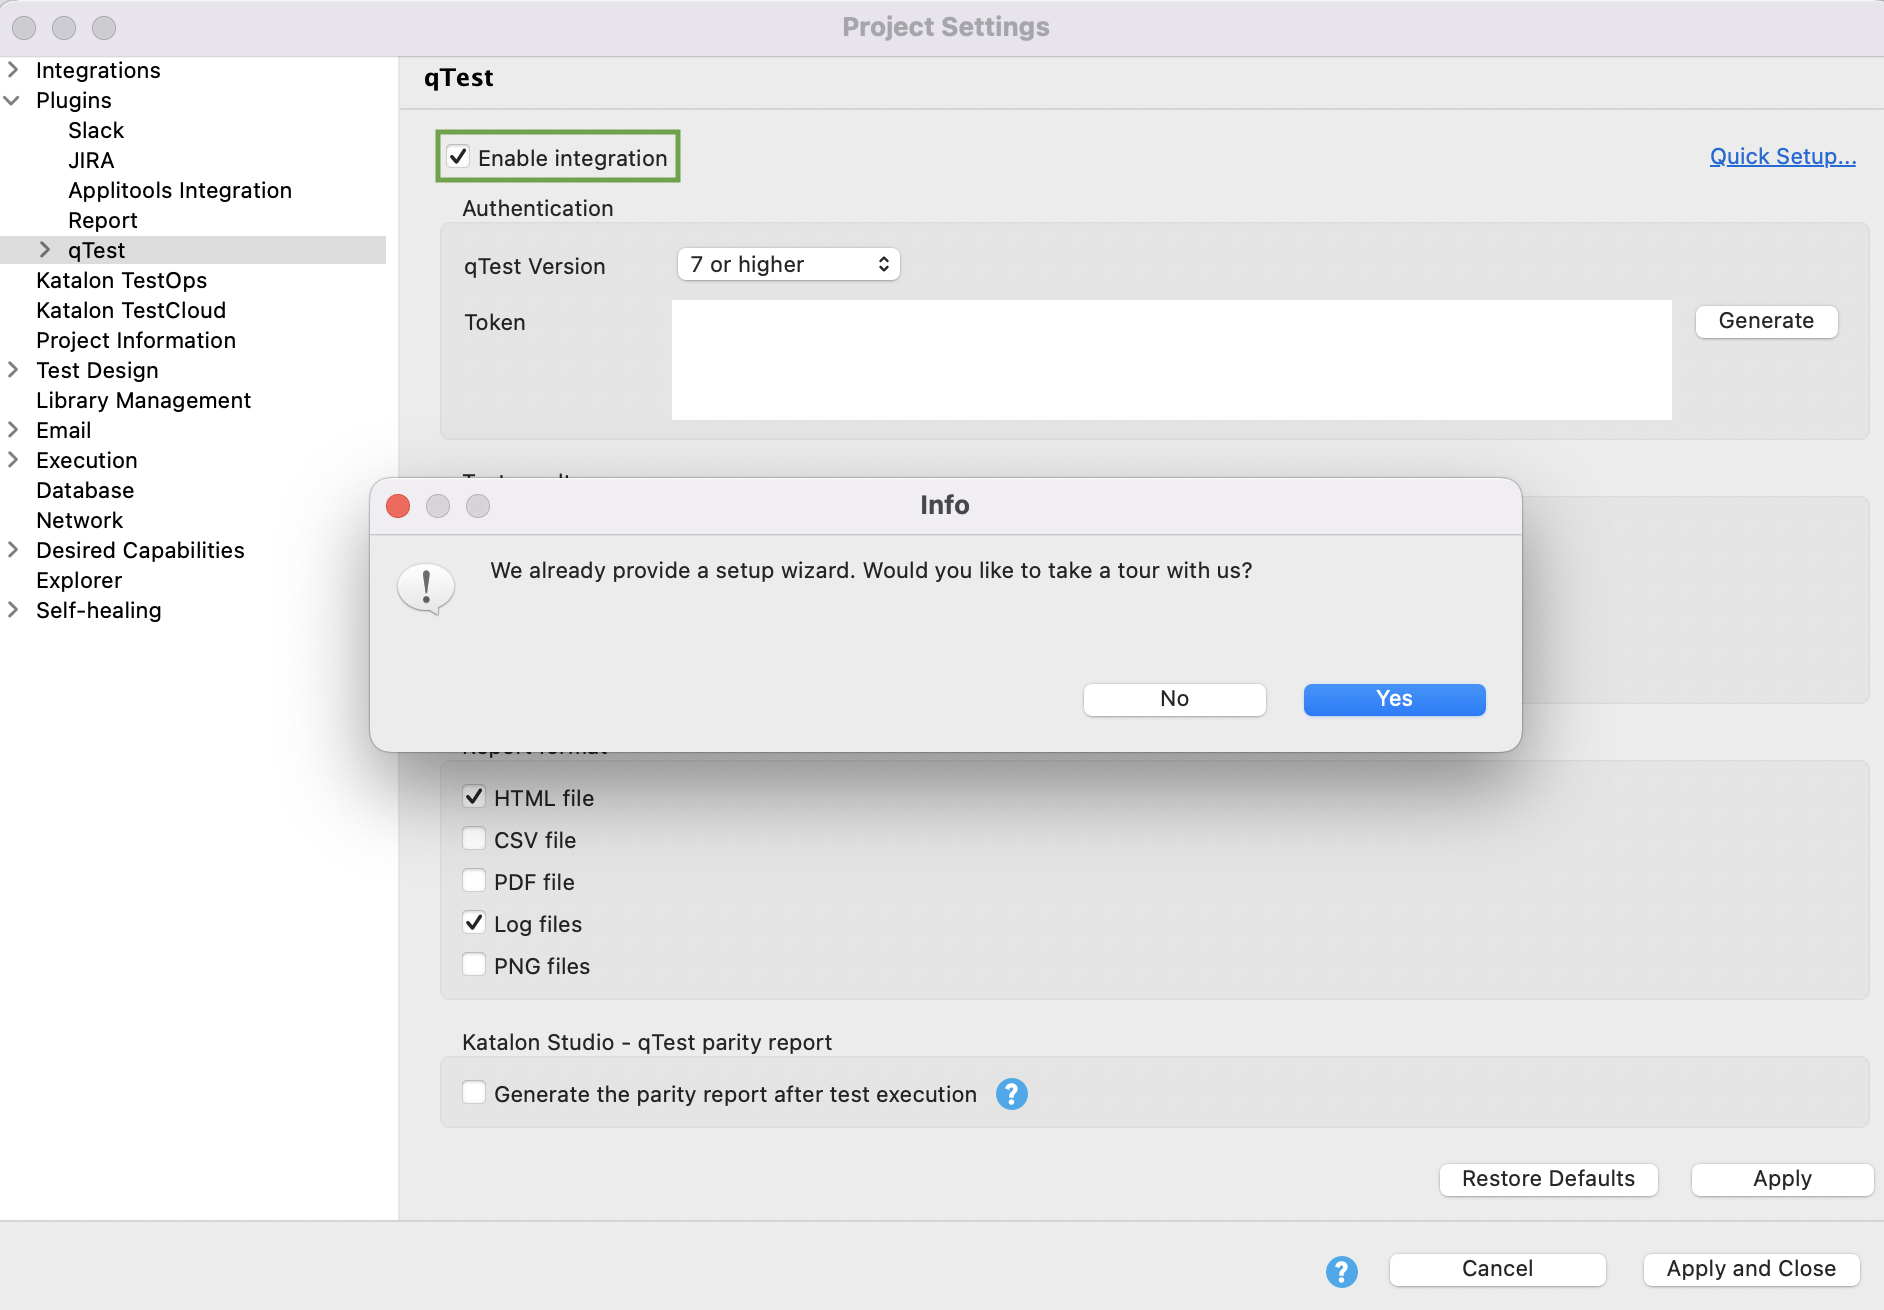Image resolution: width=1884 pixels, height=1310 pixels.
Task: Disable the Enable integration checkbox
Action: 460,157
